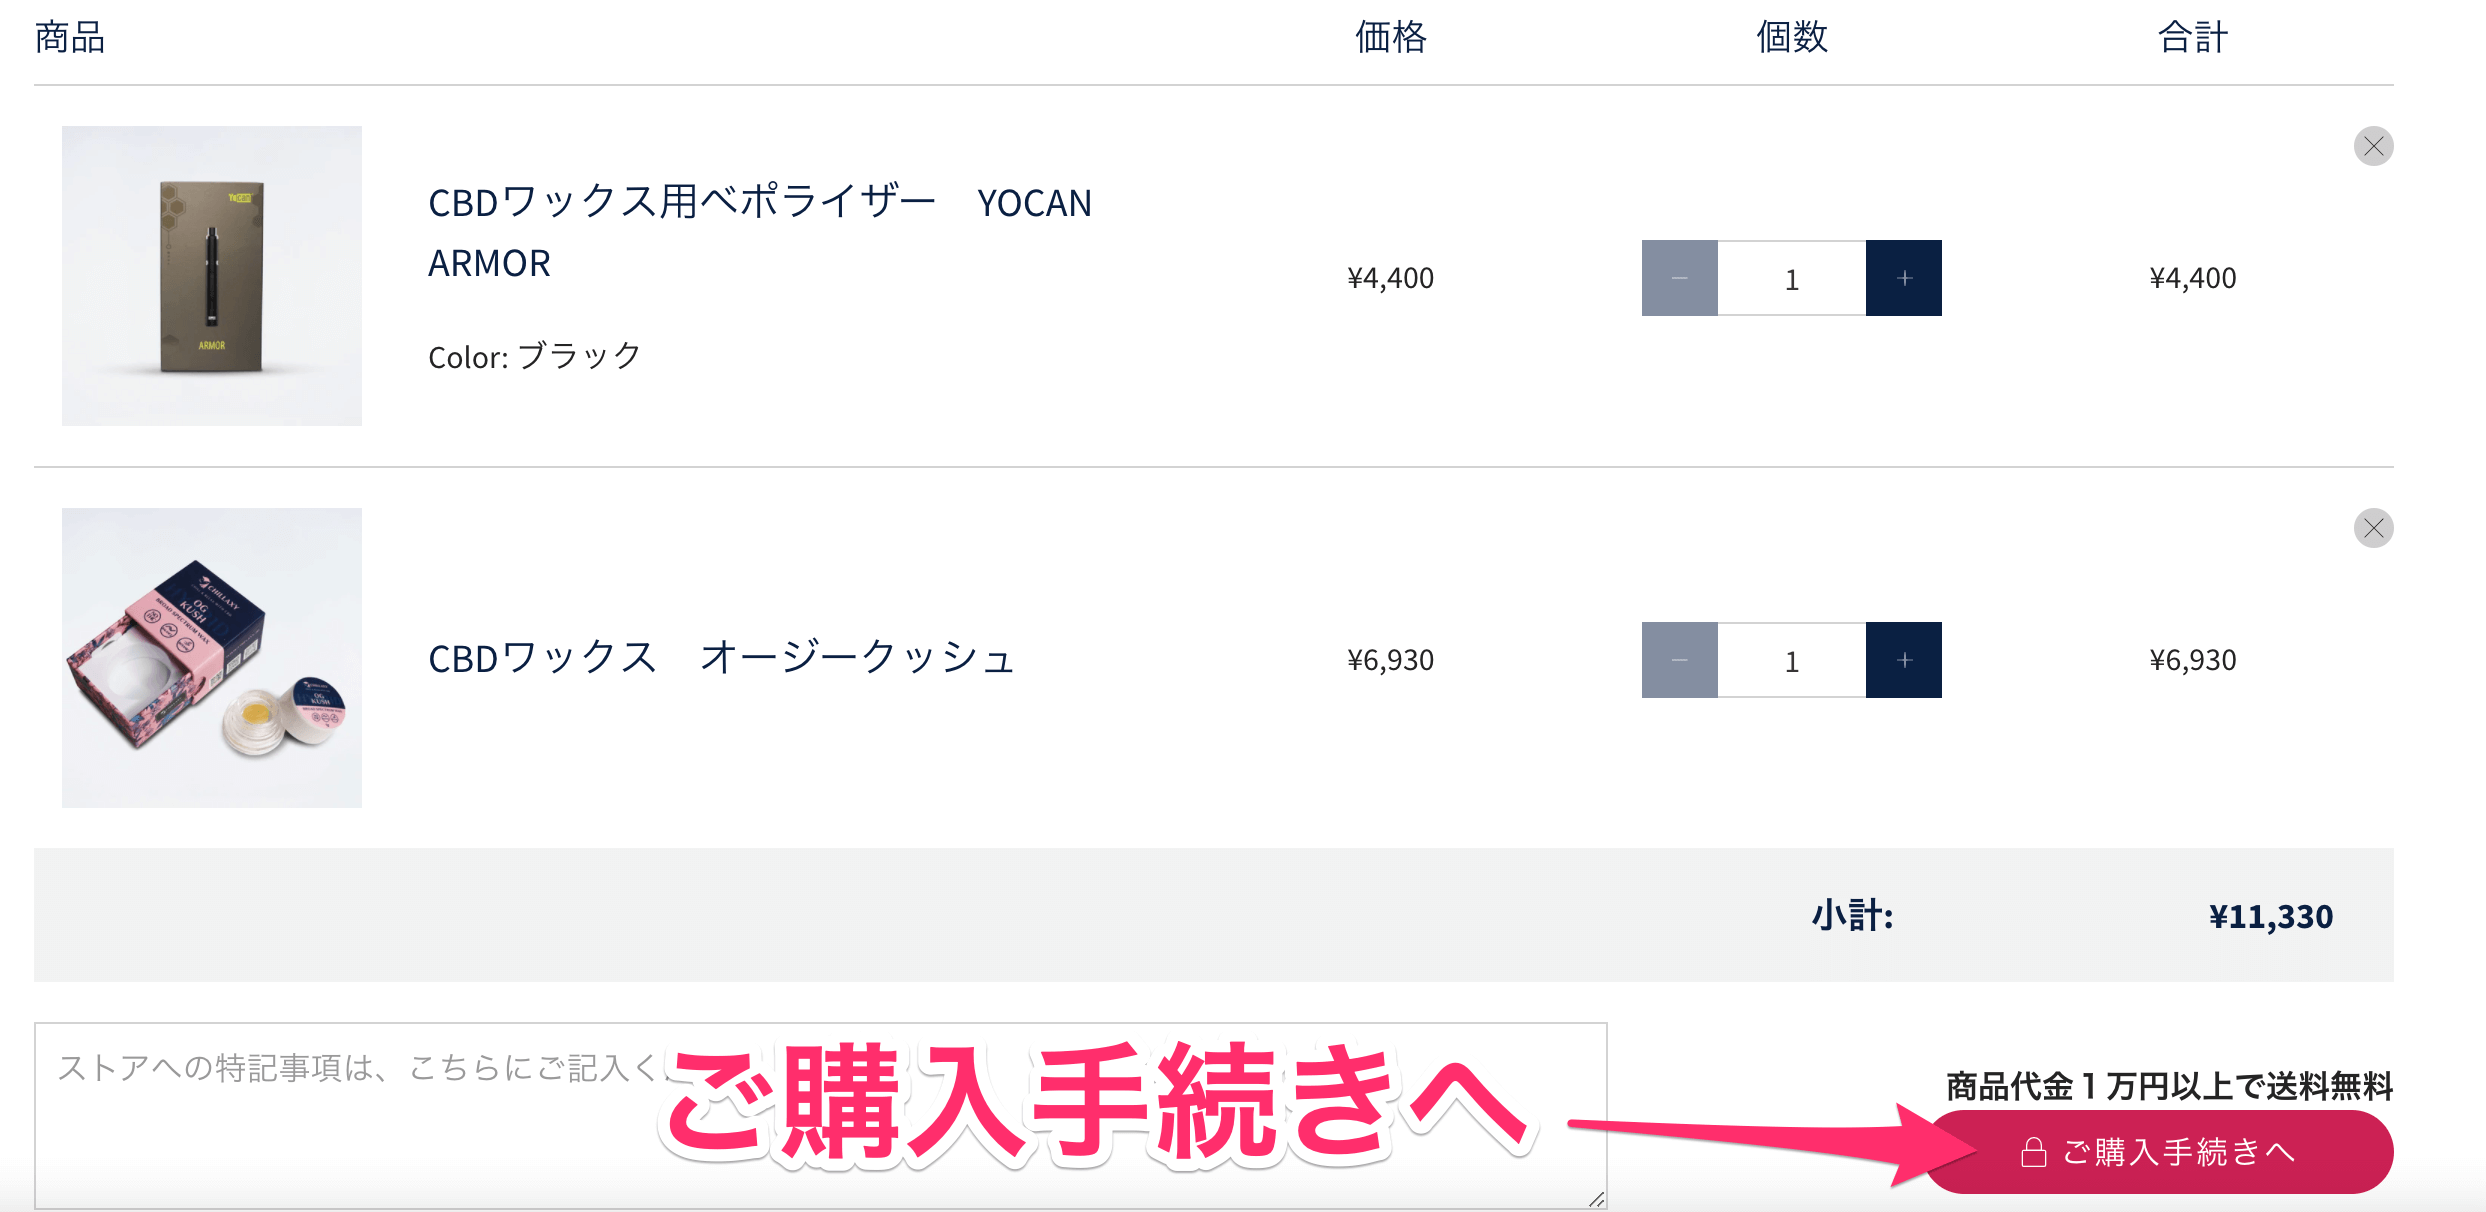Open the CBDワックス用ベポライザー YOCAN ARMOR link
2486x1212 pixels.
point(759,232)
